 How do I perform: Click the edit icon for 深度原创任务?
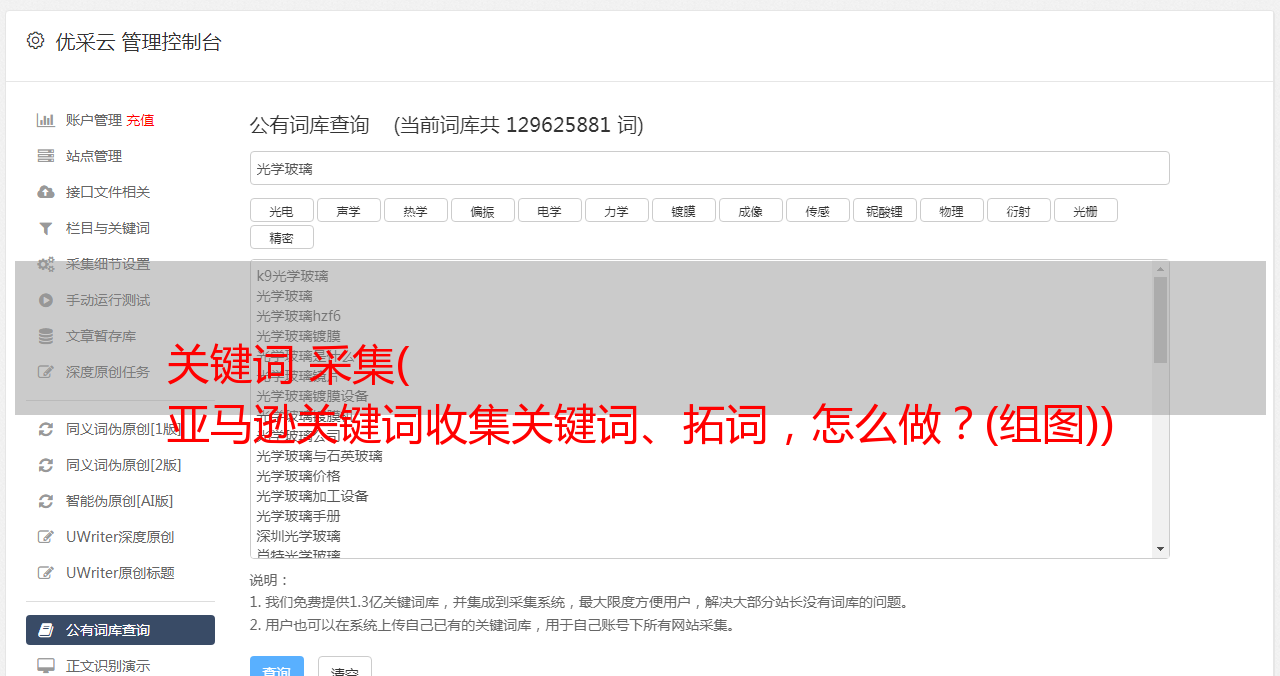click(45, 372)
